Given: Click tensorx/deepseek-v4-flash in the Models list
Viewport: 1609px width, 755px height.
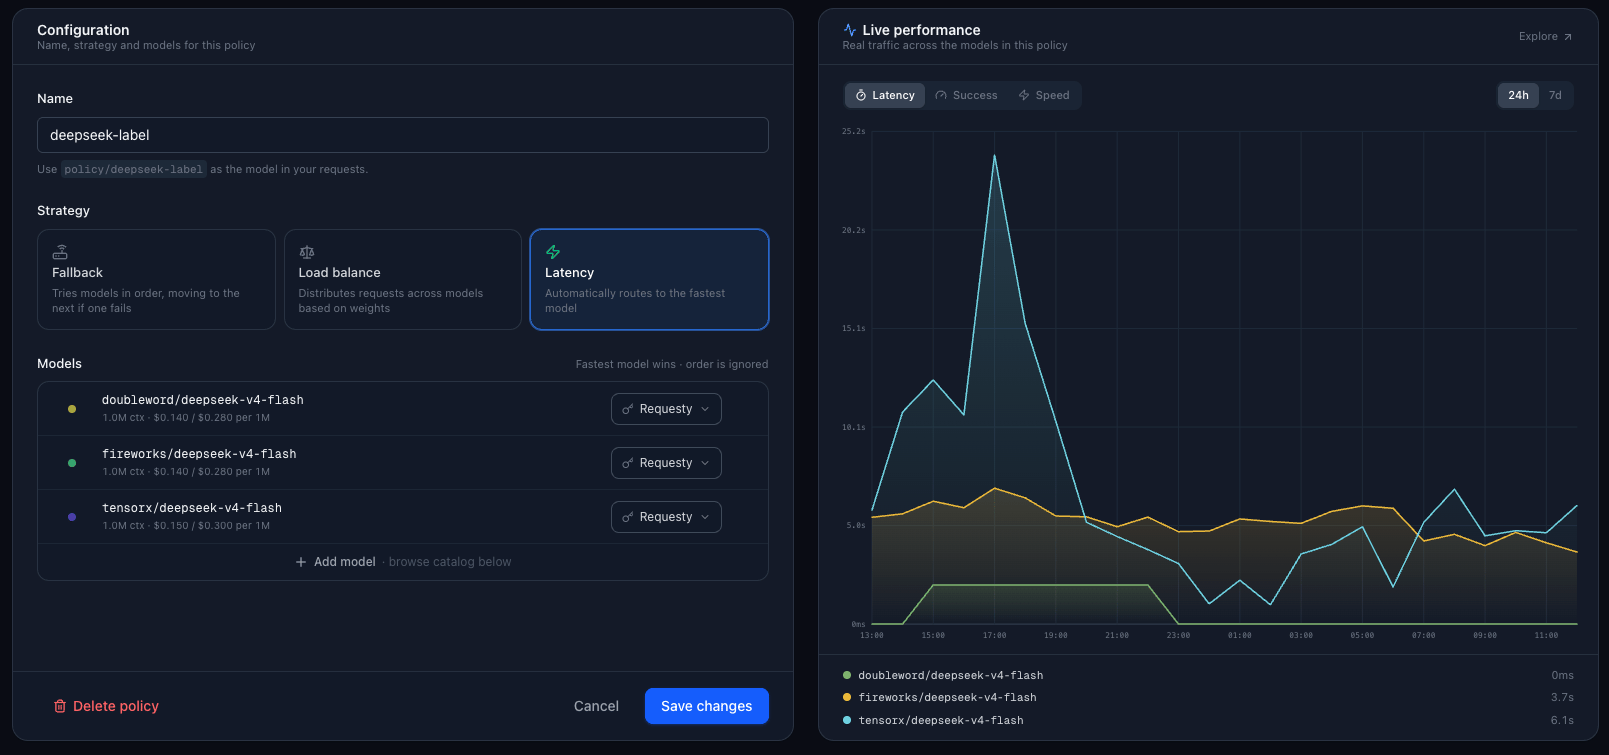Looking at the screenshot, I should (192, 508).
